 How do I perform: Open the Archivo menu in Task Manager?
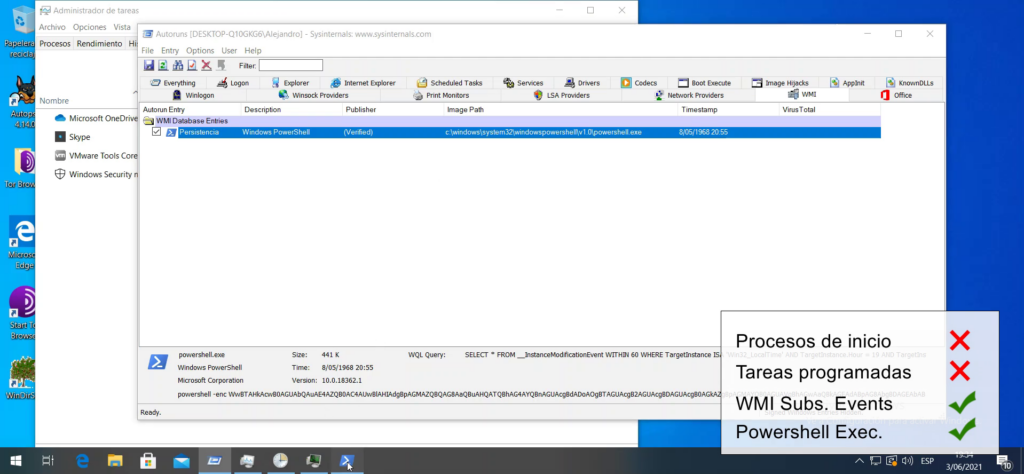52,27
